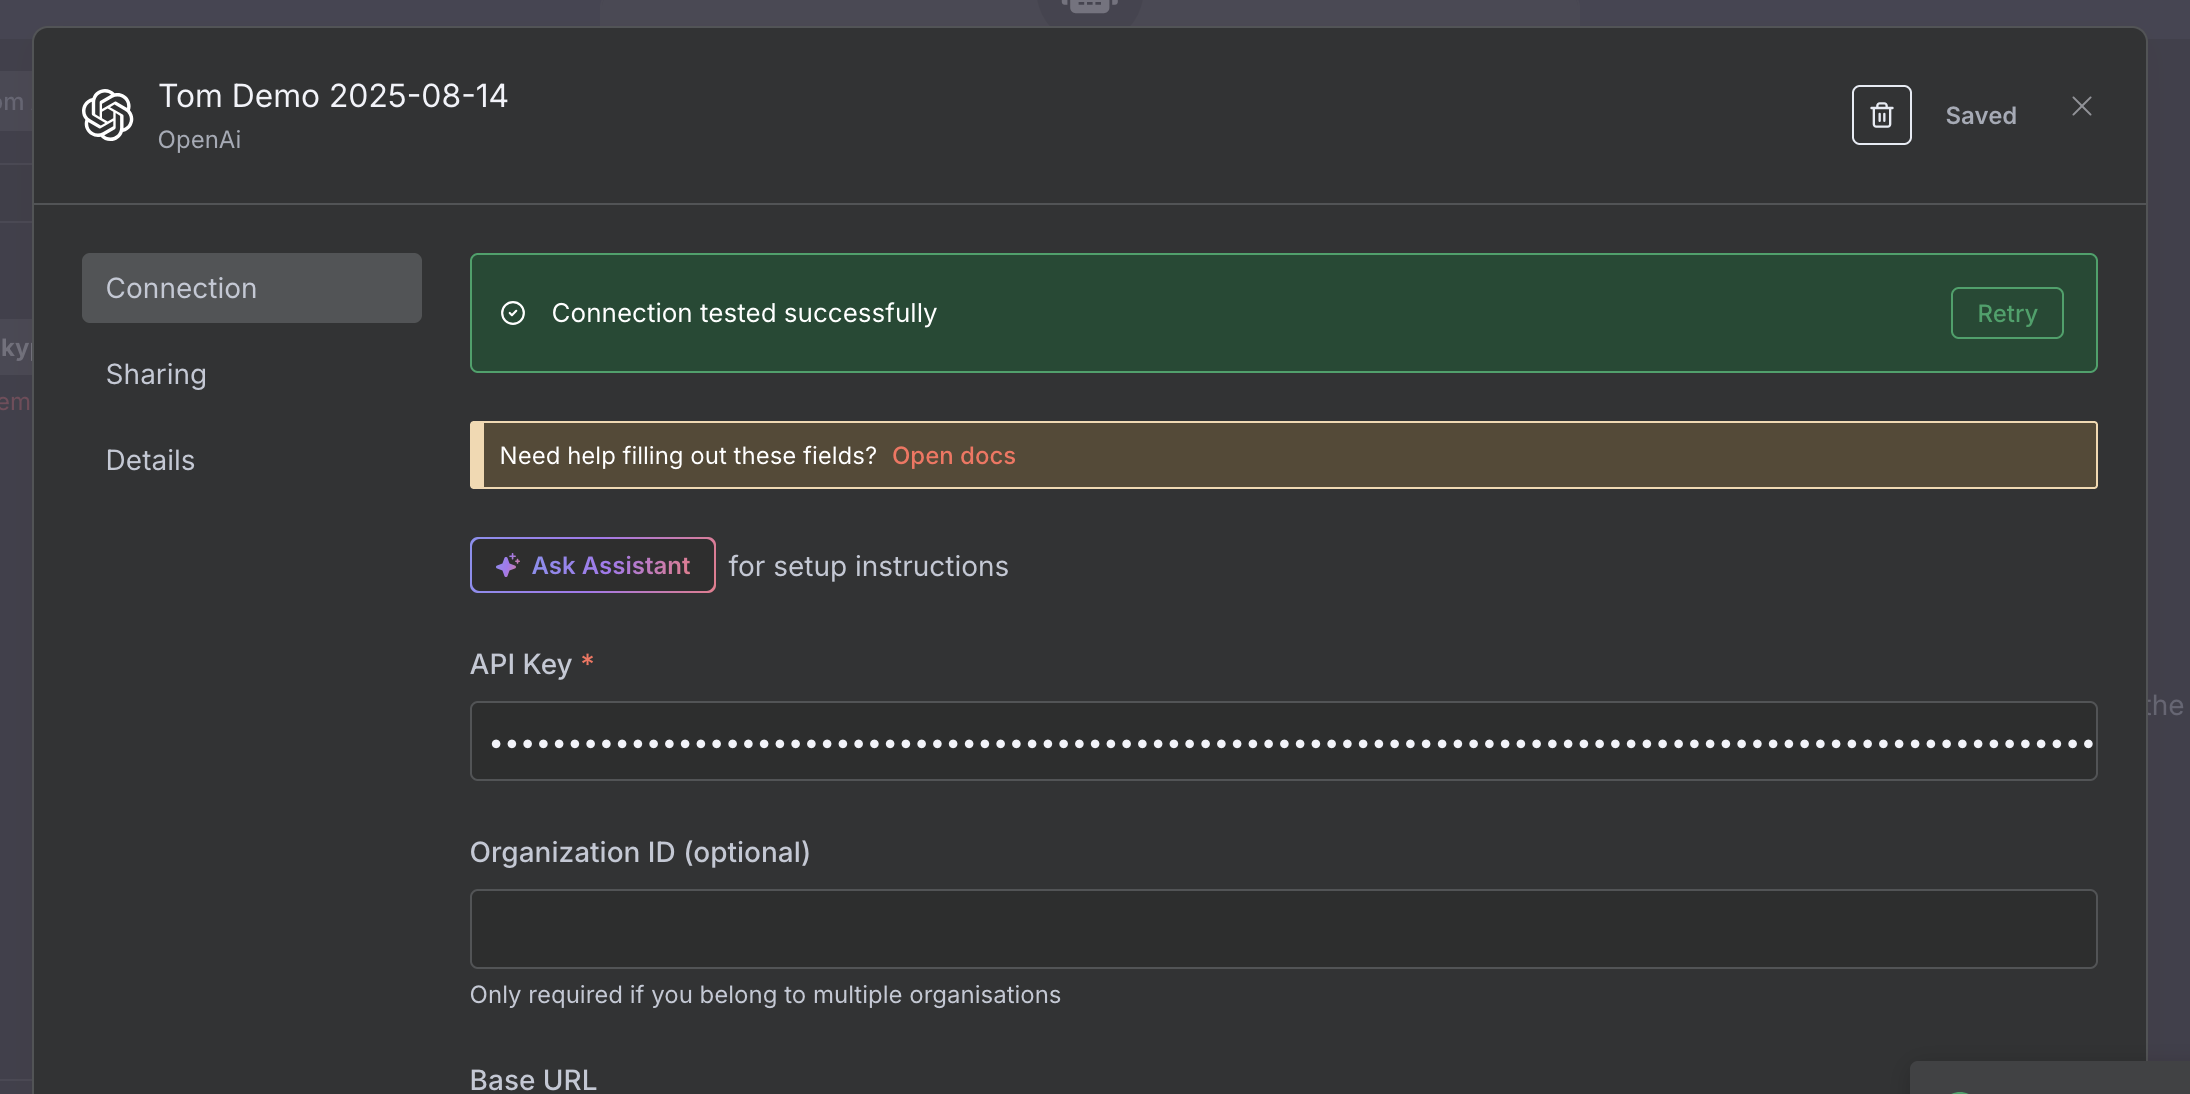The width and height of the screenshot is (2190, 1094).
Task: Click the success checkmark circle icon
Action: 513,313
